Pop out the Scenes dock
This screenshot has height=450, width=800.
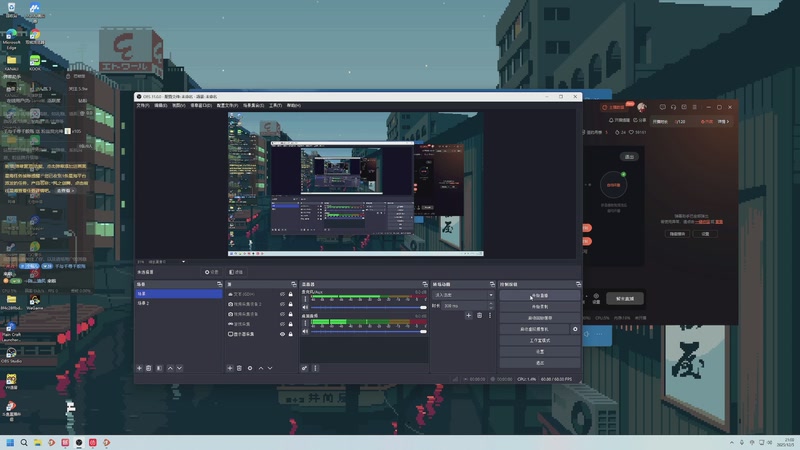click(219, 284)
